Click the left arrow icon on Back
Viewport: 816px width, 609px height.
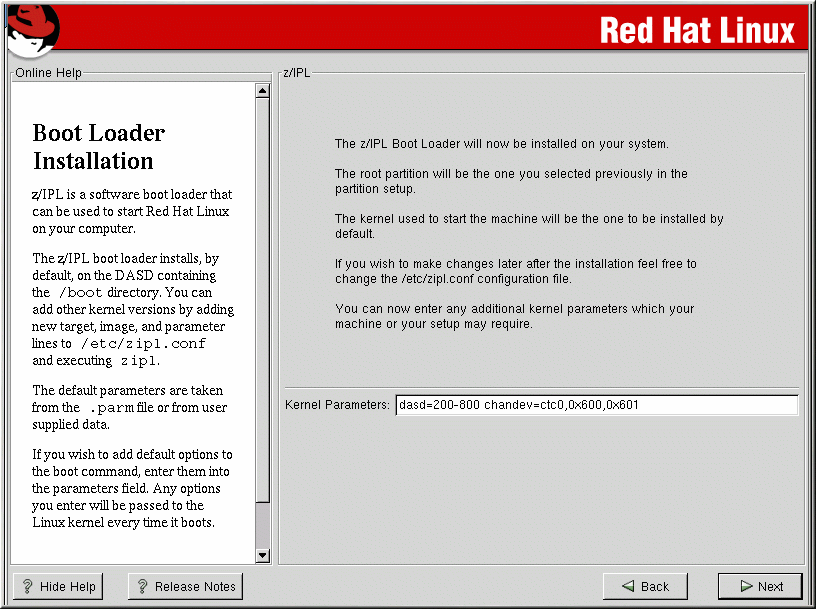tap(627, 587)
